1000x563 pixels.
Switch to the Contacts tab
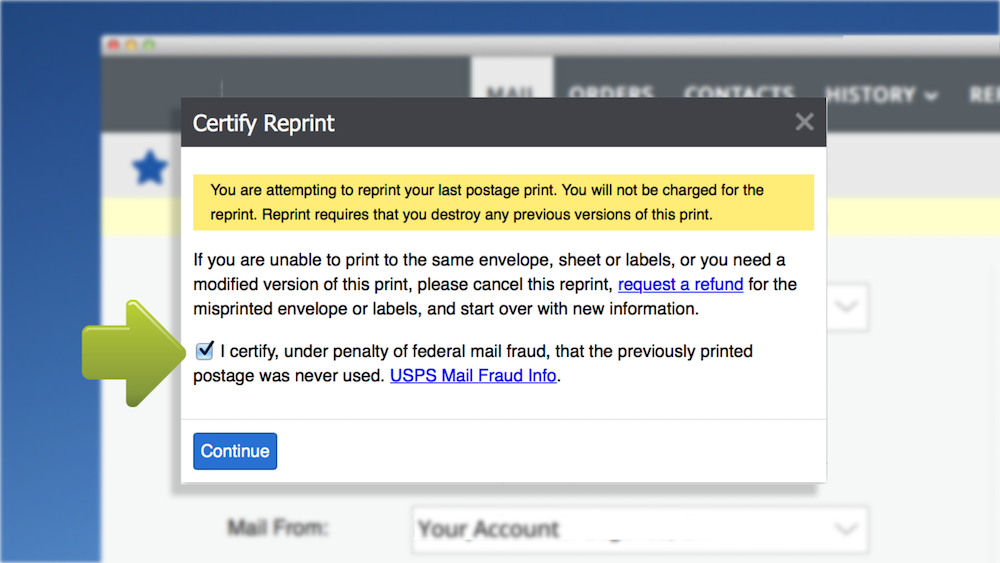coord(739,93)
